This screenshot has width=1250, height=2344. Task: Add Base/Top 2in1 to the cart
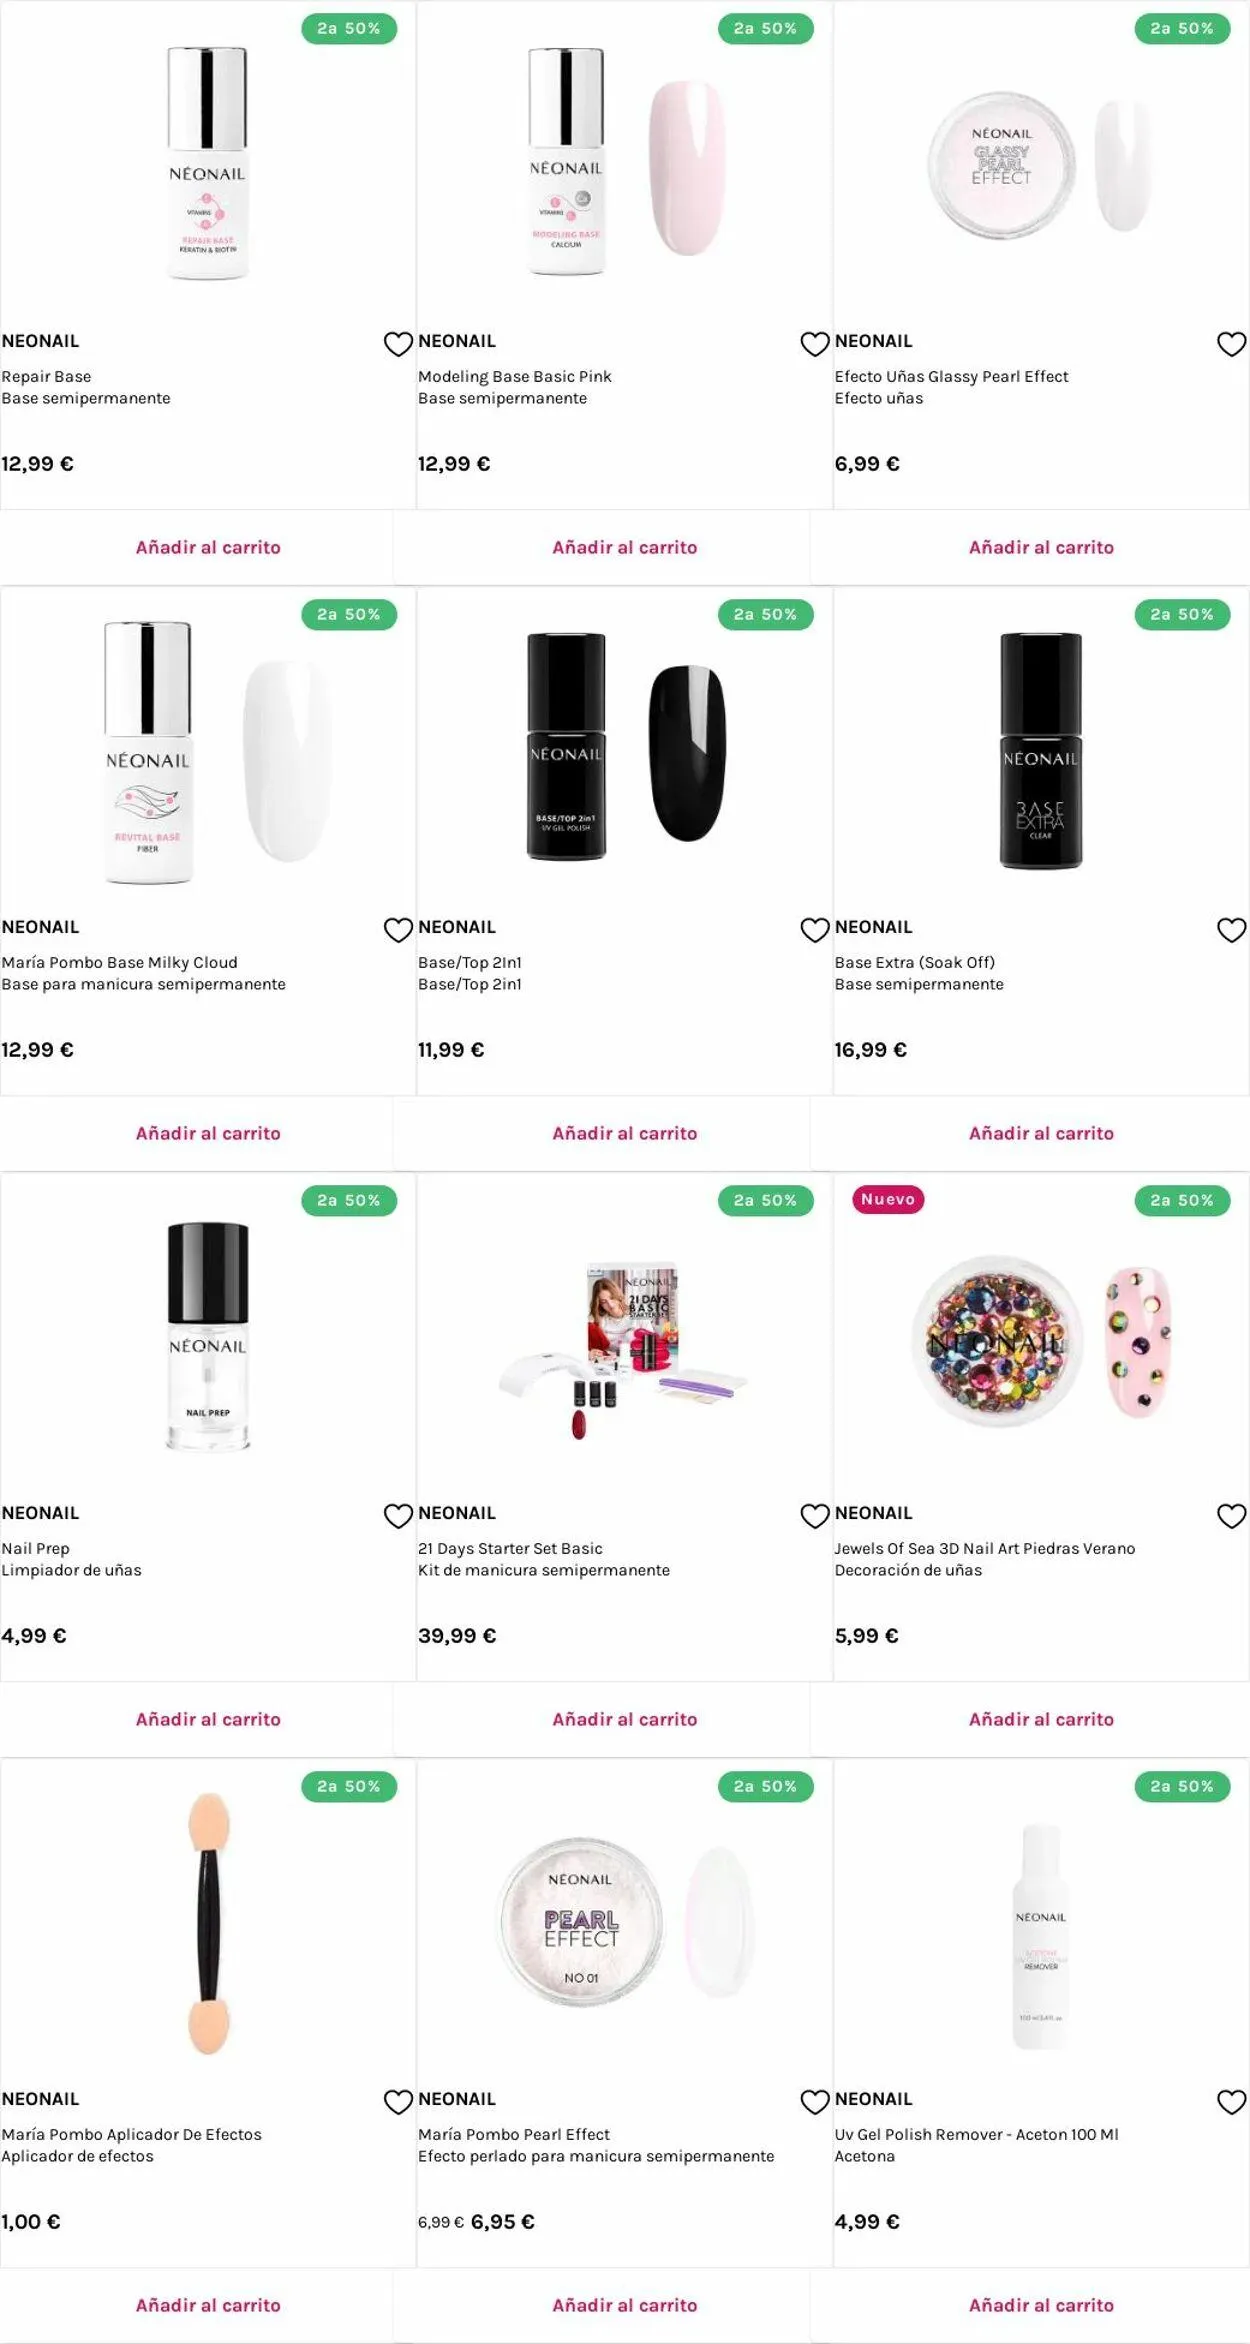click(x=625, y=1133)
